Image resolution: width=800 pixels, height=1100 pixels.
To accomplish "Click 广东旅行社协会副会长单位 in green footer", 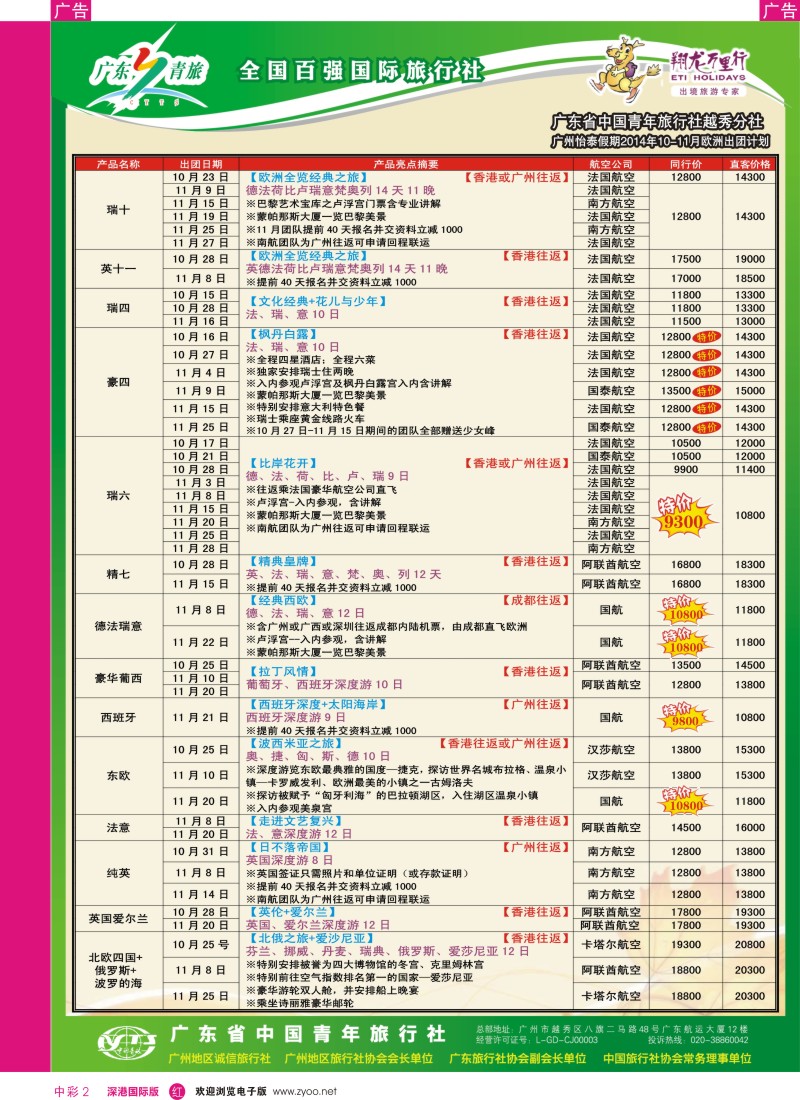I will pyautogui.click(x=517, y=1058).
